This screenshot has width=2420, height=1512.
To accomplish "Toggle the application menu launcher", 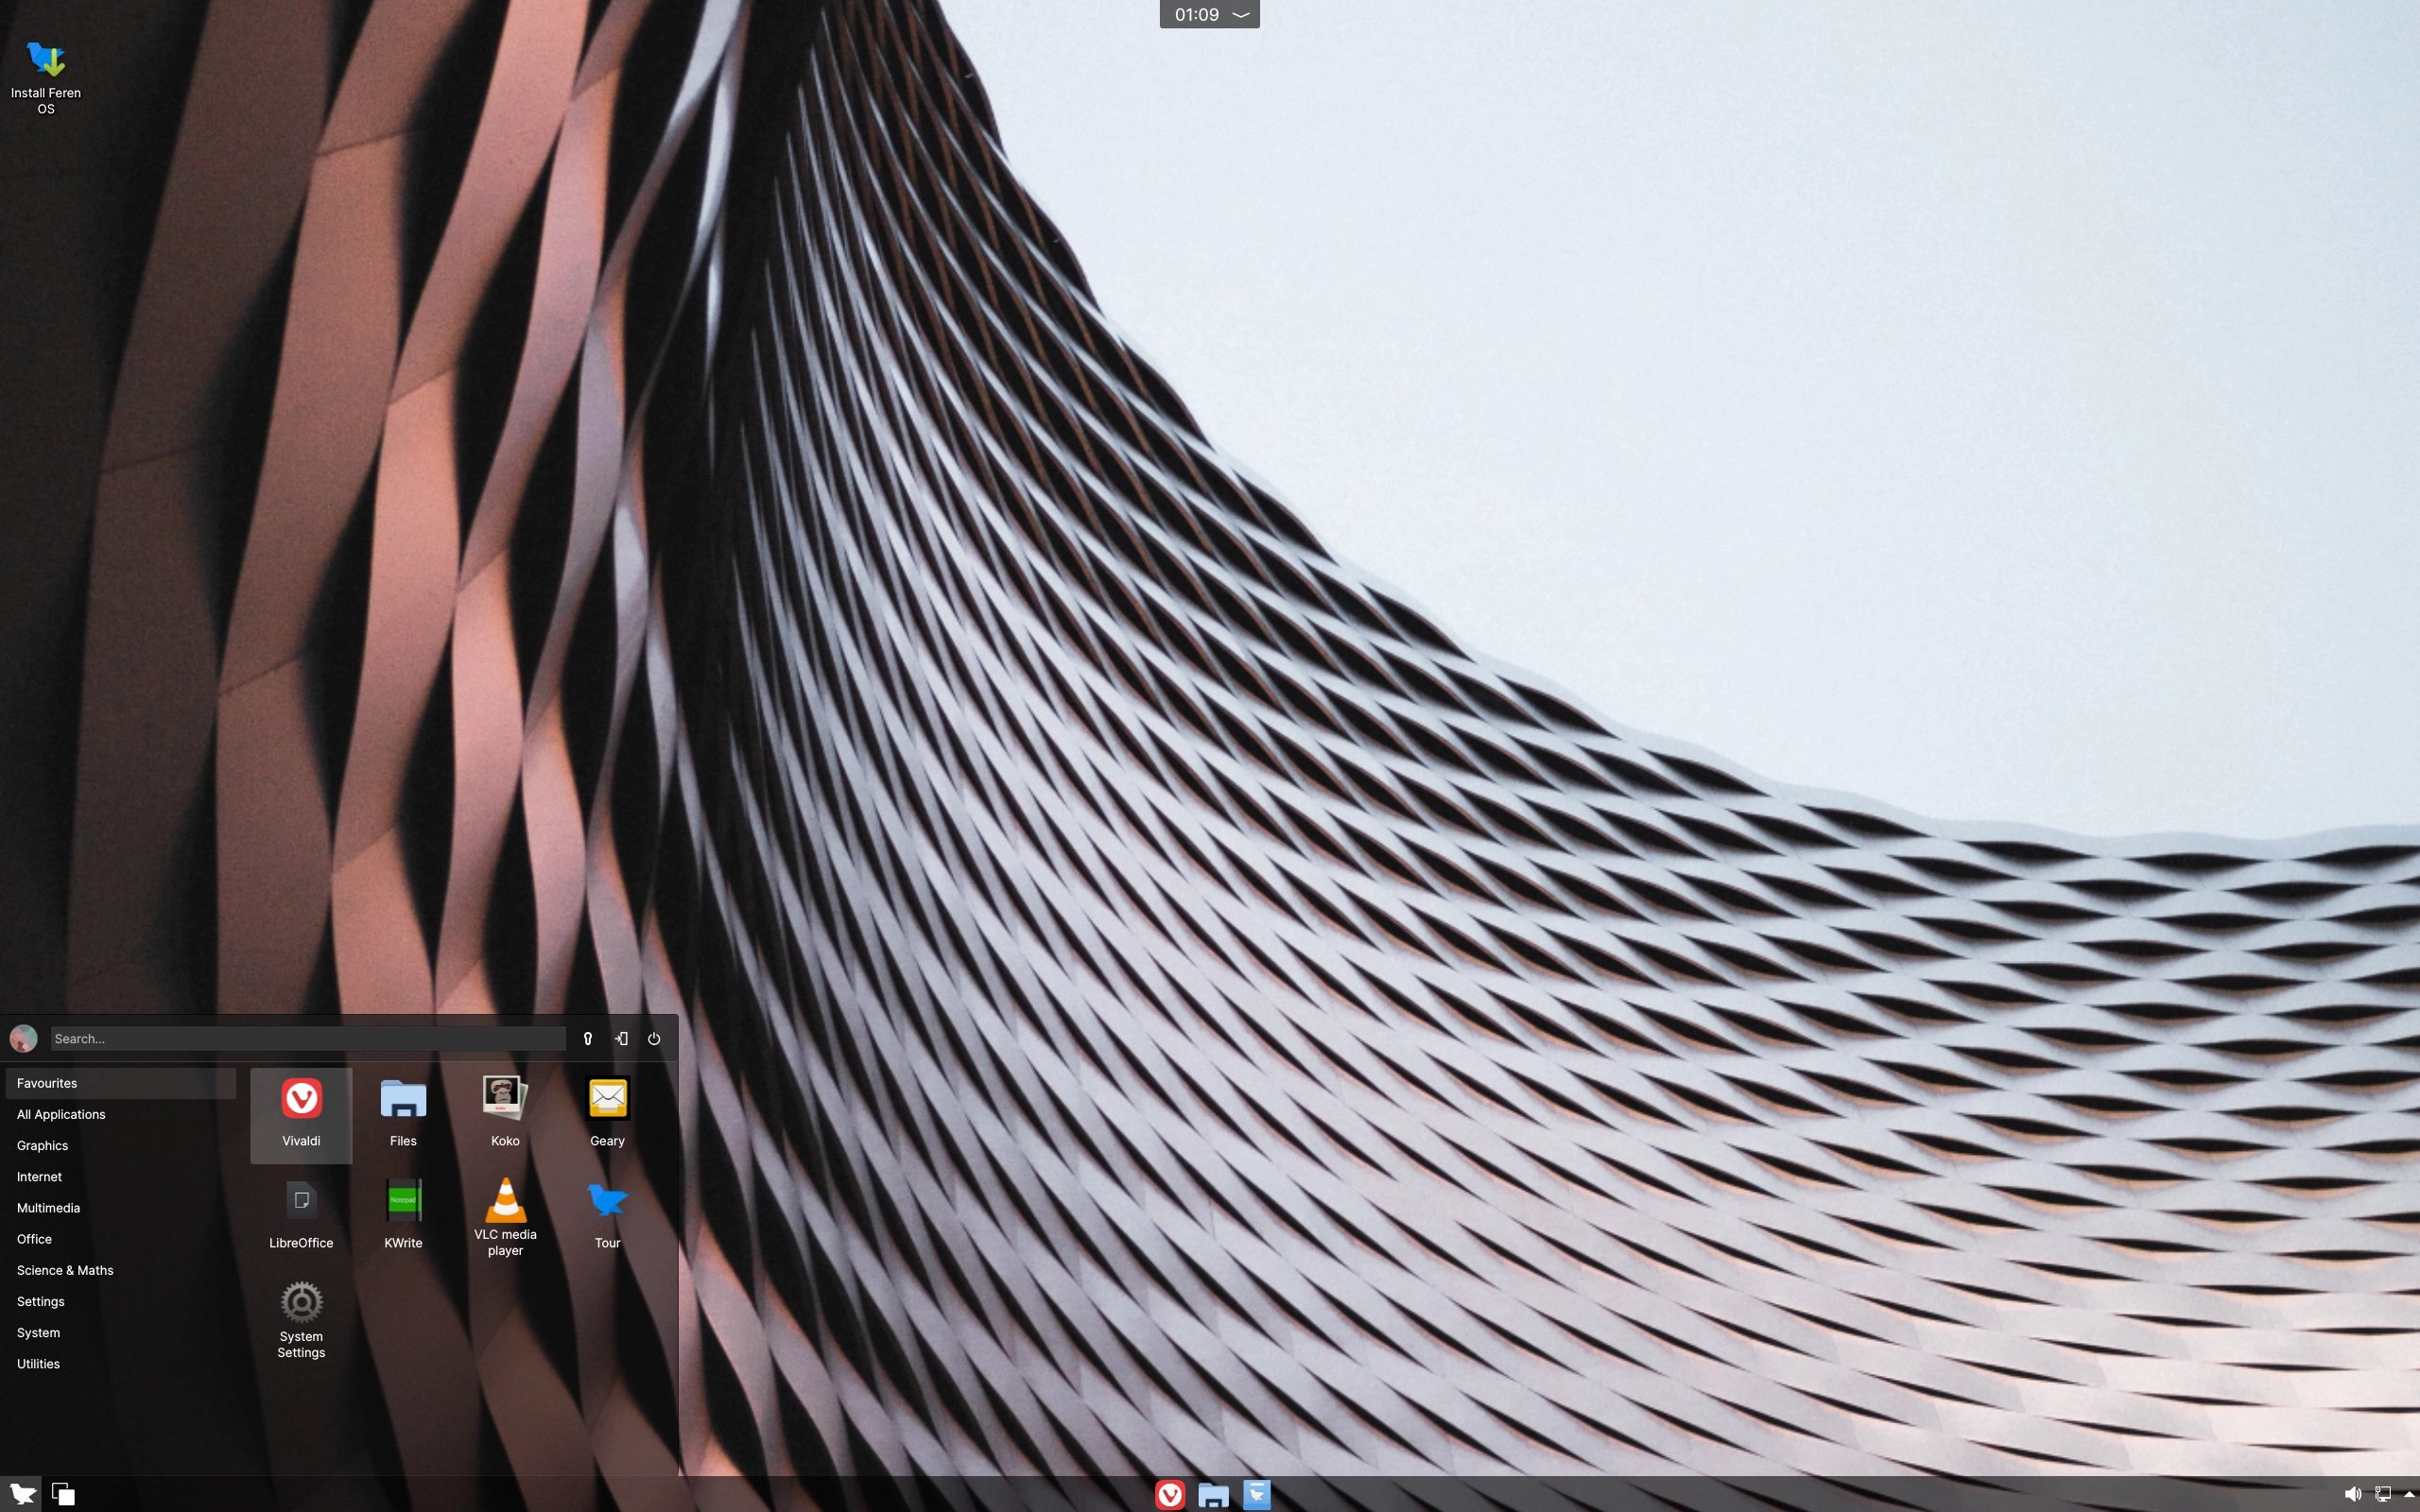I will pyautogui.click(x=22, y=1494).
